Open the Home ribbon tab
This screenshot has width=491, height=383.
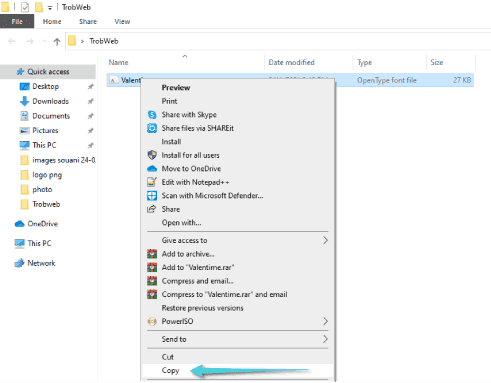coord(52,22)
